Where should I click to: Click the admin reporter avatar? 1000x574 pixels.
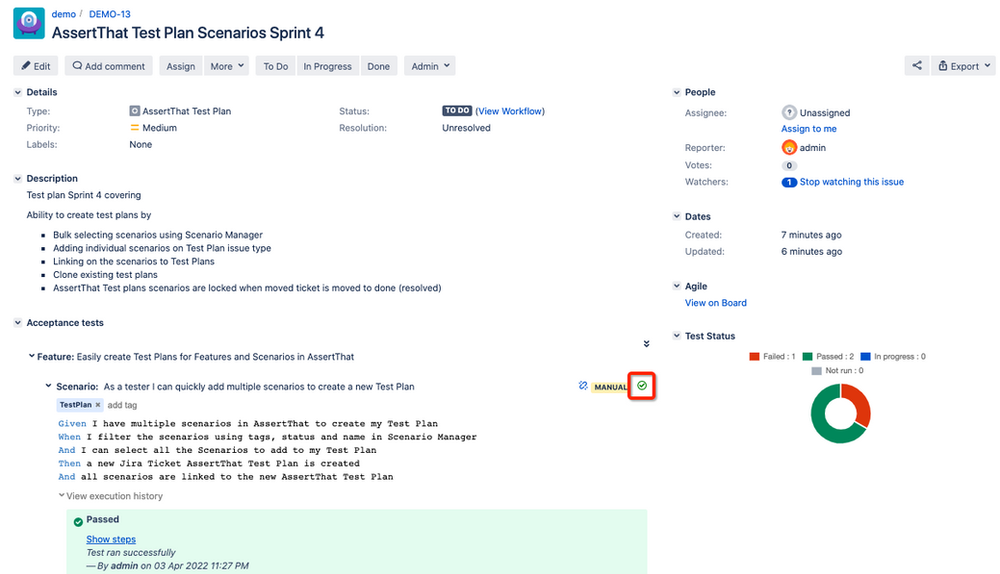[x=789, y=147]
